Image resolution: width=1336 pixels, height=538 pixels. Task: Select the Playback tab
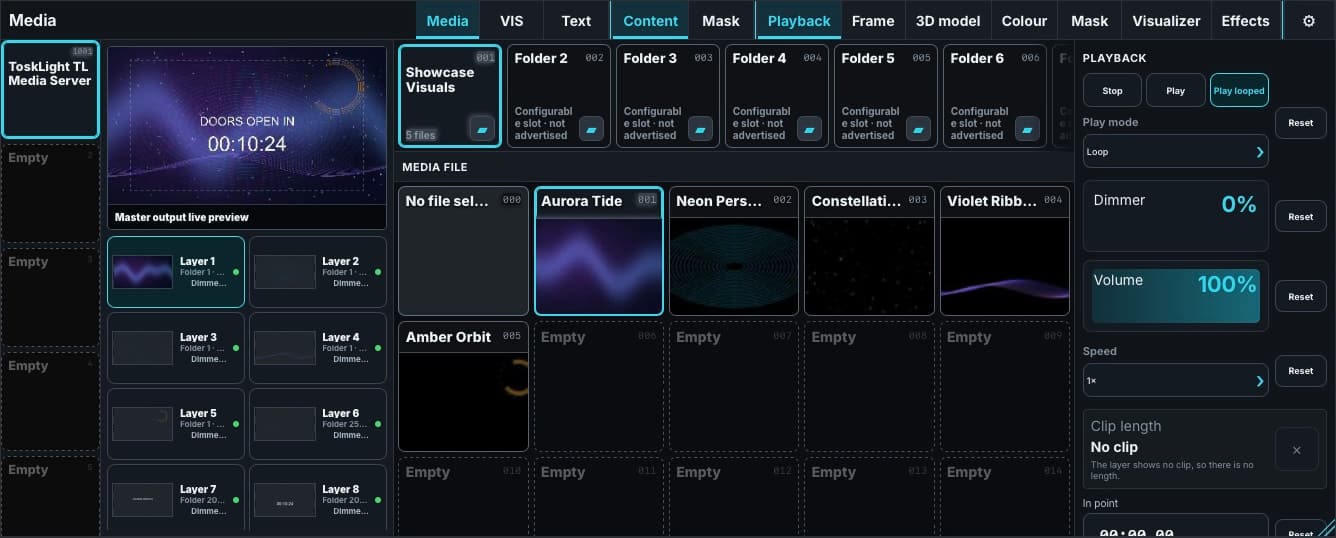click(799, 20)
